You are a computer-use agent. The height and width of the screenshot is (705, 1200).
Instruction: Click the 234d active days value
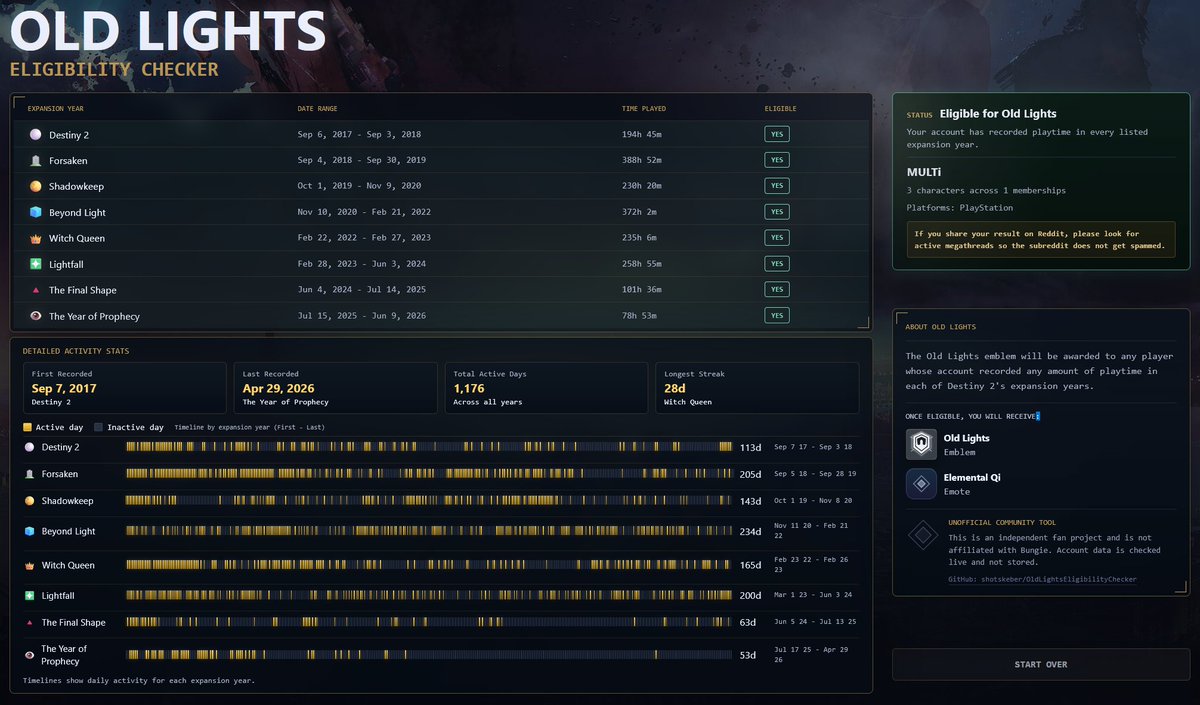(x=750, y=532)
